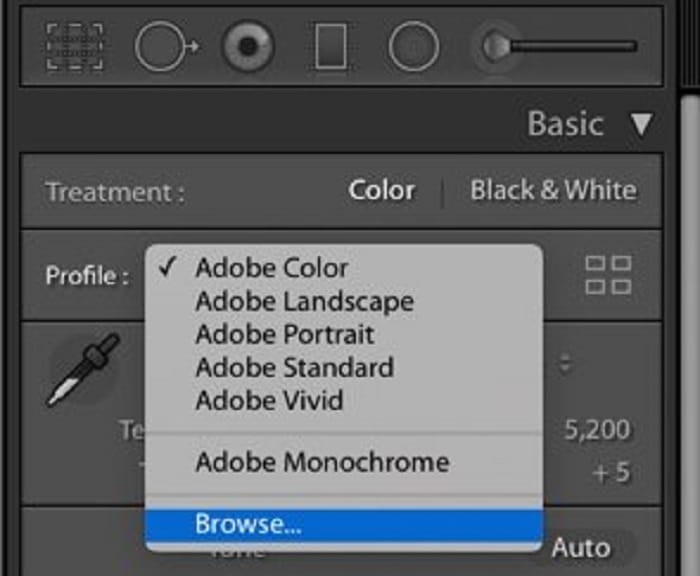Switch treatment to Black & White

(553, 190)
